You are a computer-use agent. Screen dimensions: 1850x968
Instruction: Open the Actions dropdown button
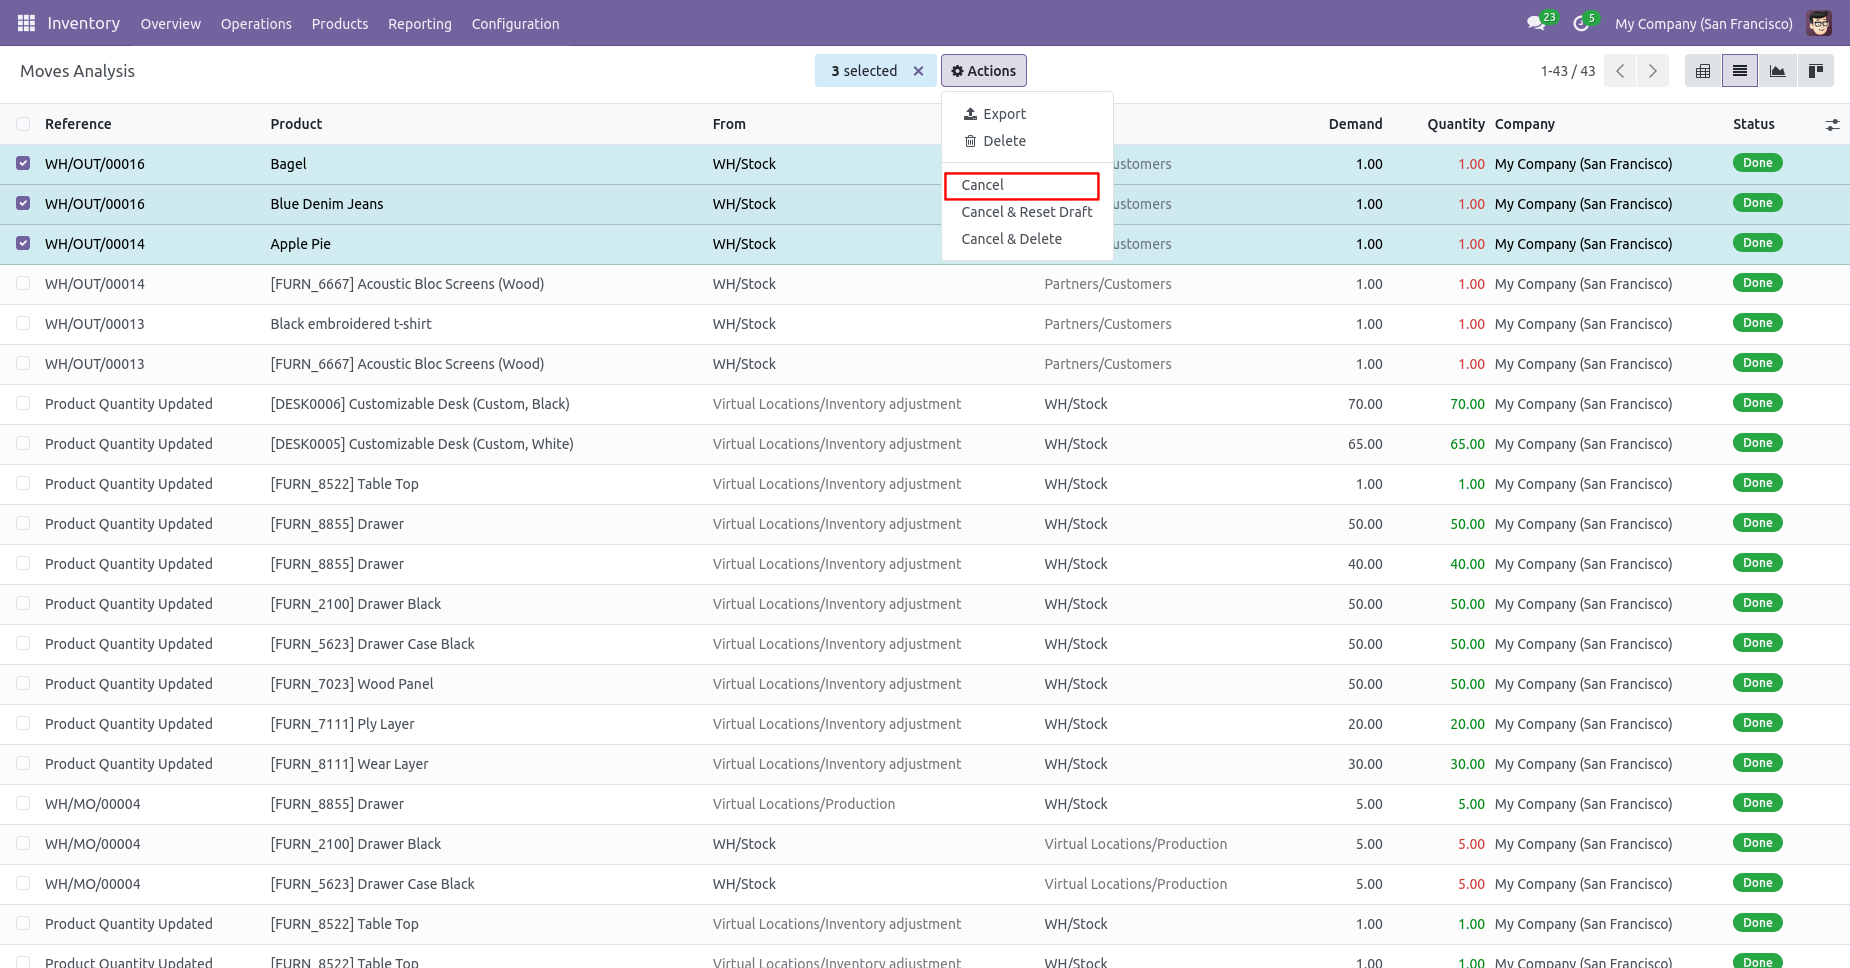point(983,71)
